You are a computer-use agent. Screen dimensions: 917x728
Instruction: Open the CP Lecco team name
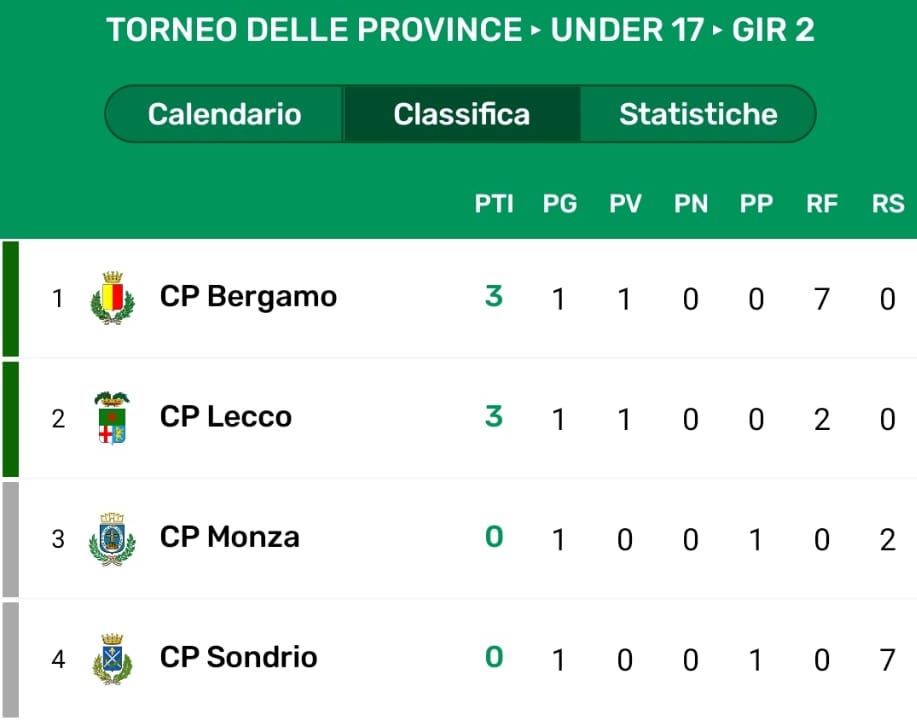pos(226,417)
